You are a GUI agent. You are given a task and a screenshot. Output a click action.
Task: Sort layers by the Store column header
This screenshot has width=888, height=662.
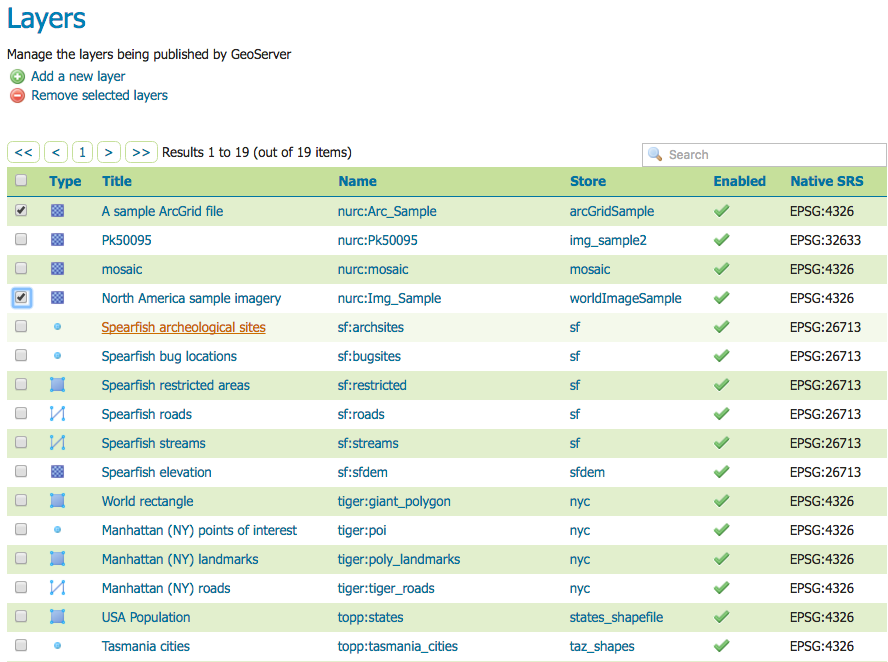[x=587, y=181]
